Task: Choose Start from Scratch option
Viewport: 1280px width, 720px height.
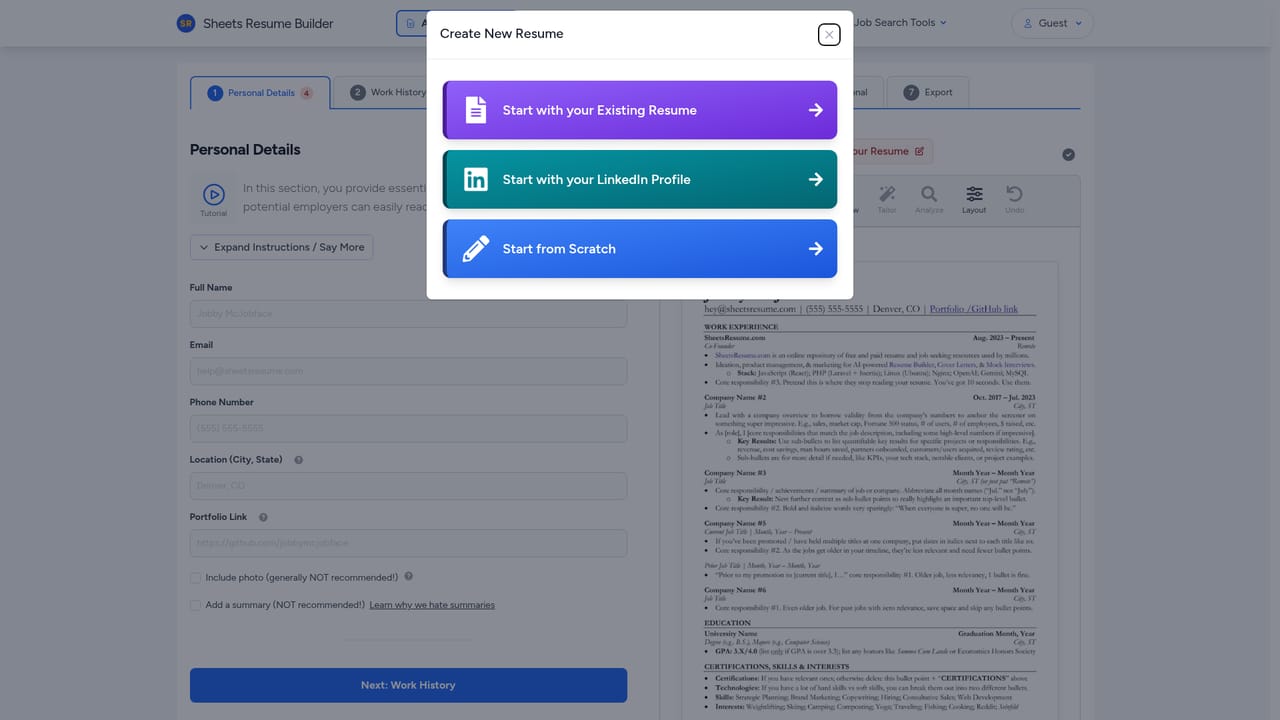Action: coord(640,248)
